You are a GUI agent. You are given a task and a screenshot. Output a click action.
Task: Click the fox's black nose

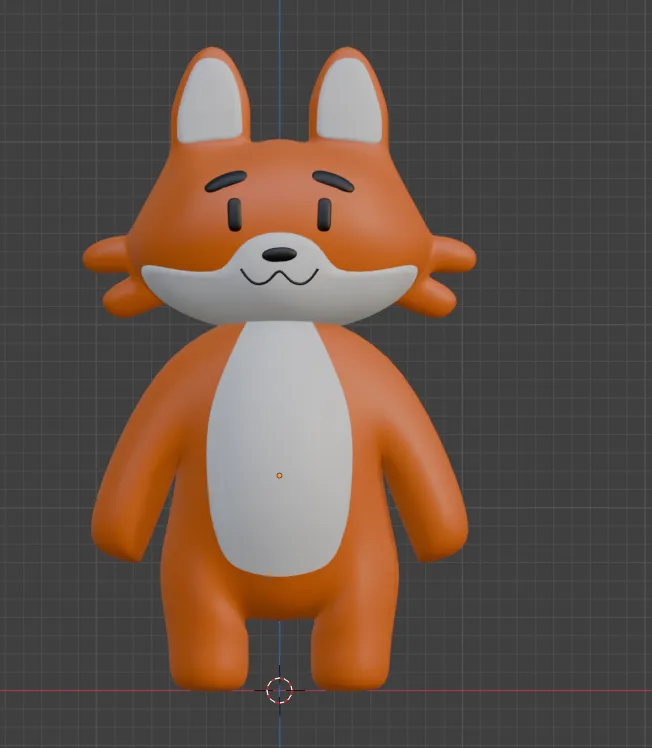279,254
